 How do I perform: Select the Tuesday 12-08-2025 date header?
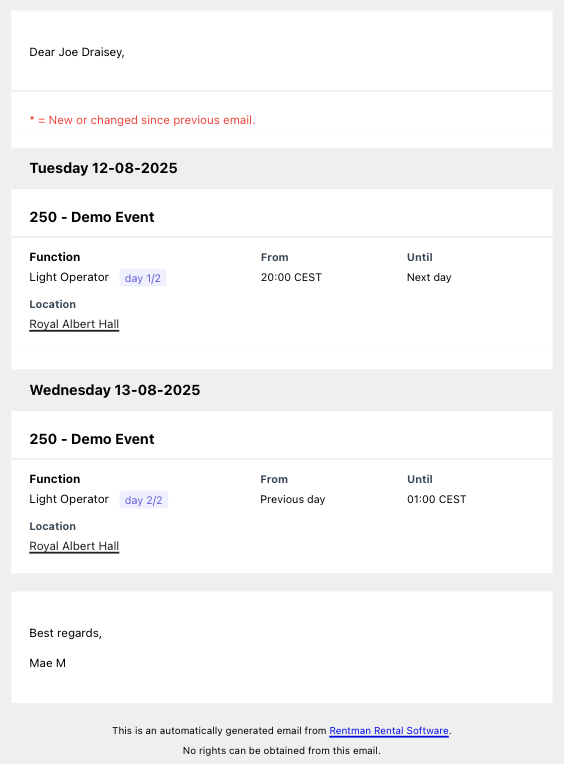click(x=103, y=168)
